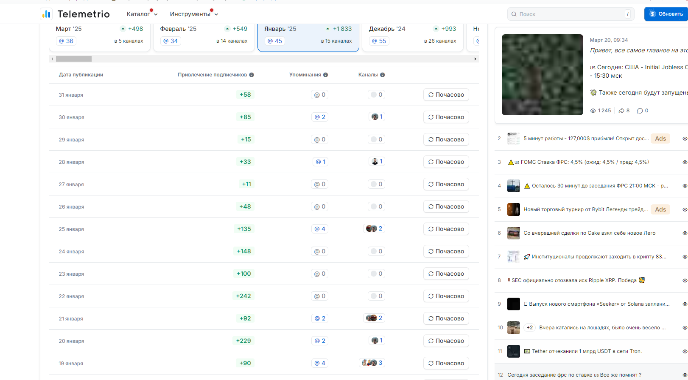688x380 pixels.
Task: Open the large featured post image
Action: [x=542, y=75]
